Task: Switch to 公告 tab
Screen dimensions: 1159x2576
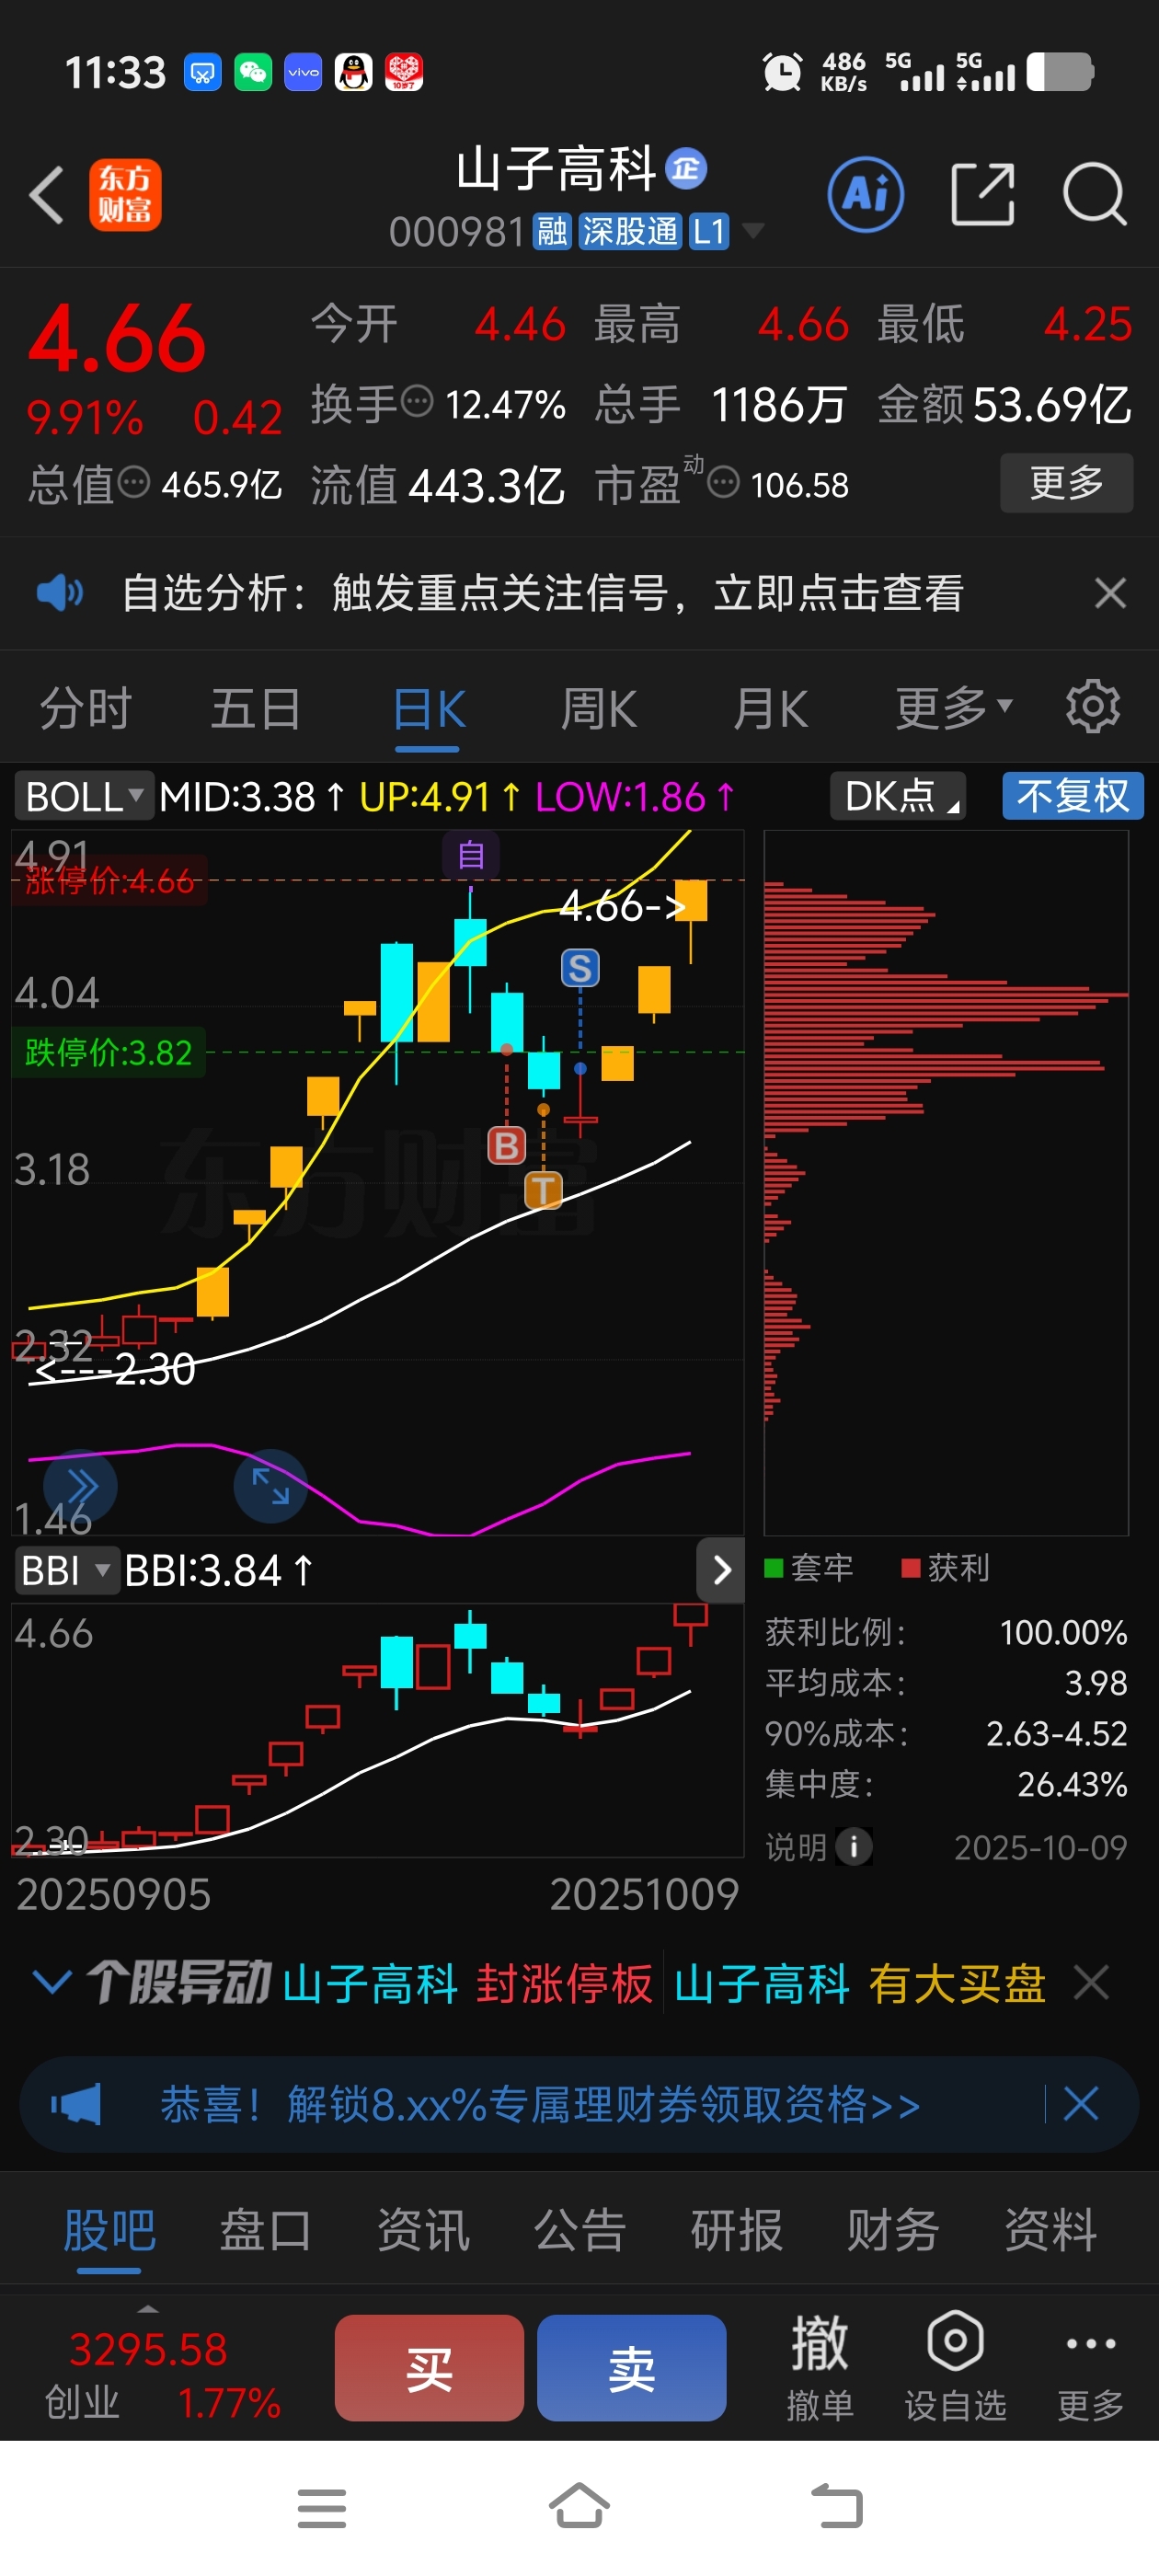Action: tap(580, 2230)
